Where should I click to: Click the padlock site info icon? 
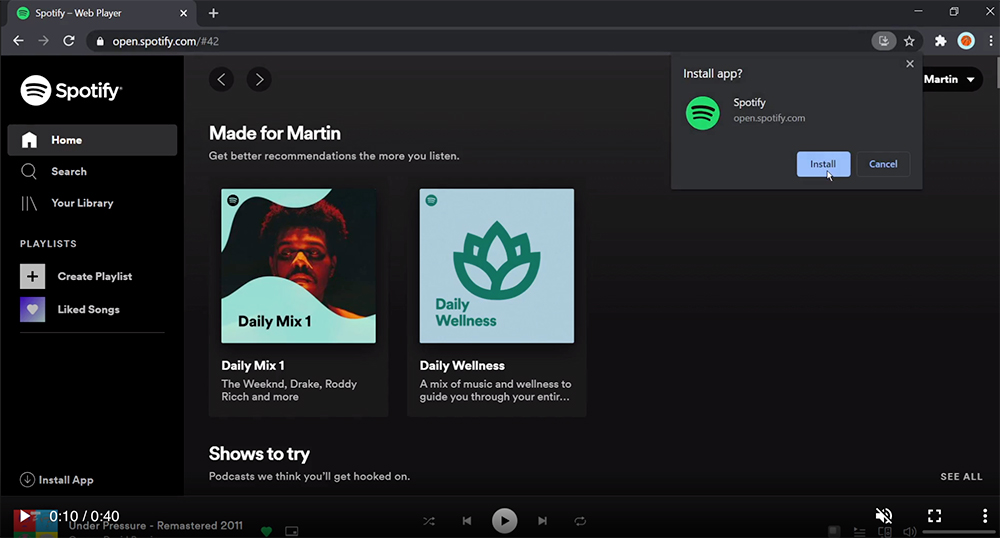(99, 41)
